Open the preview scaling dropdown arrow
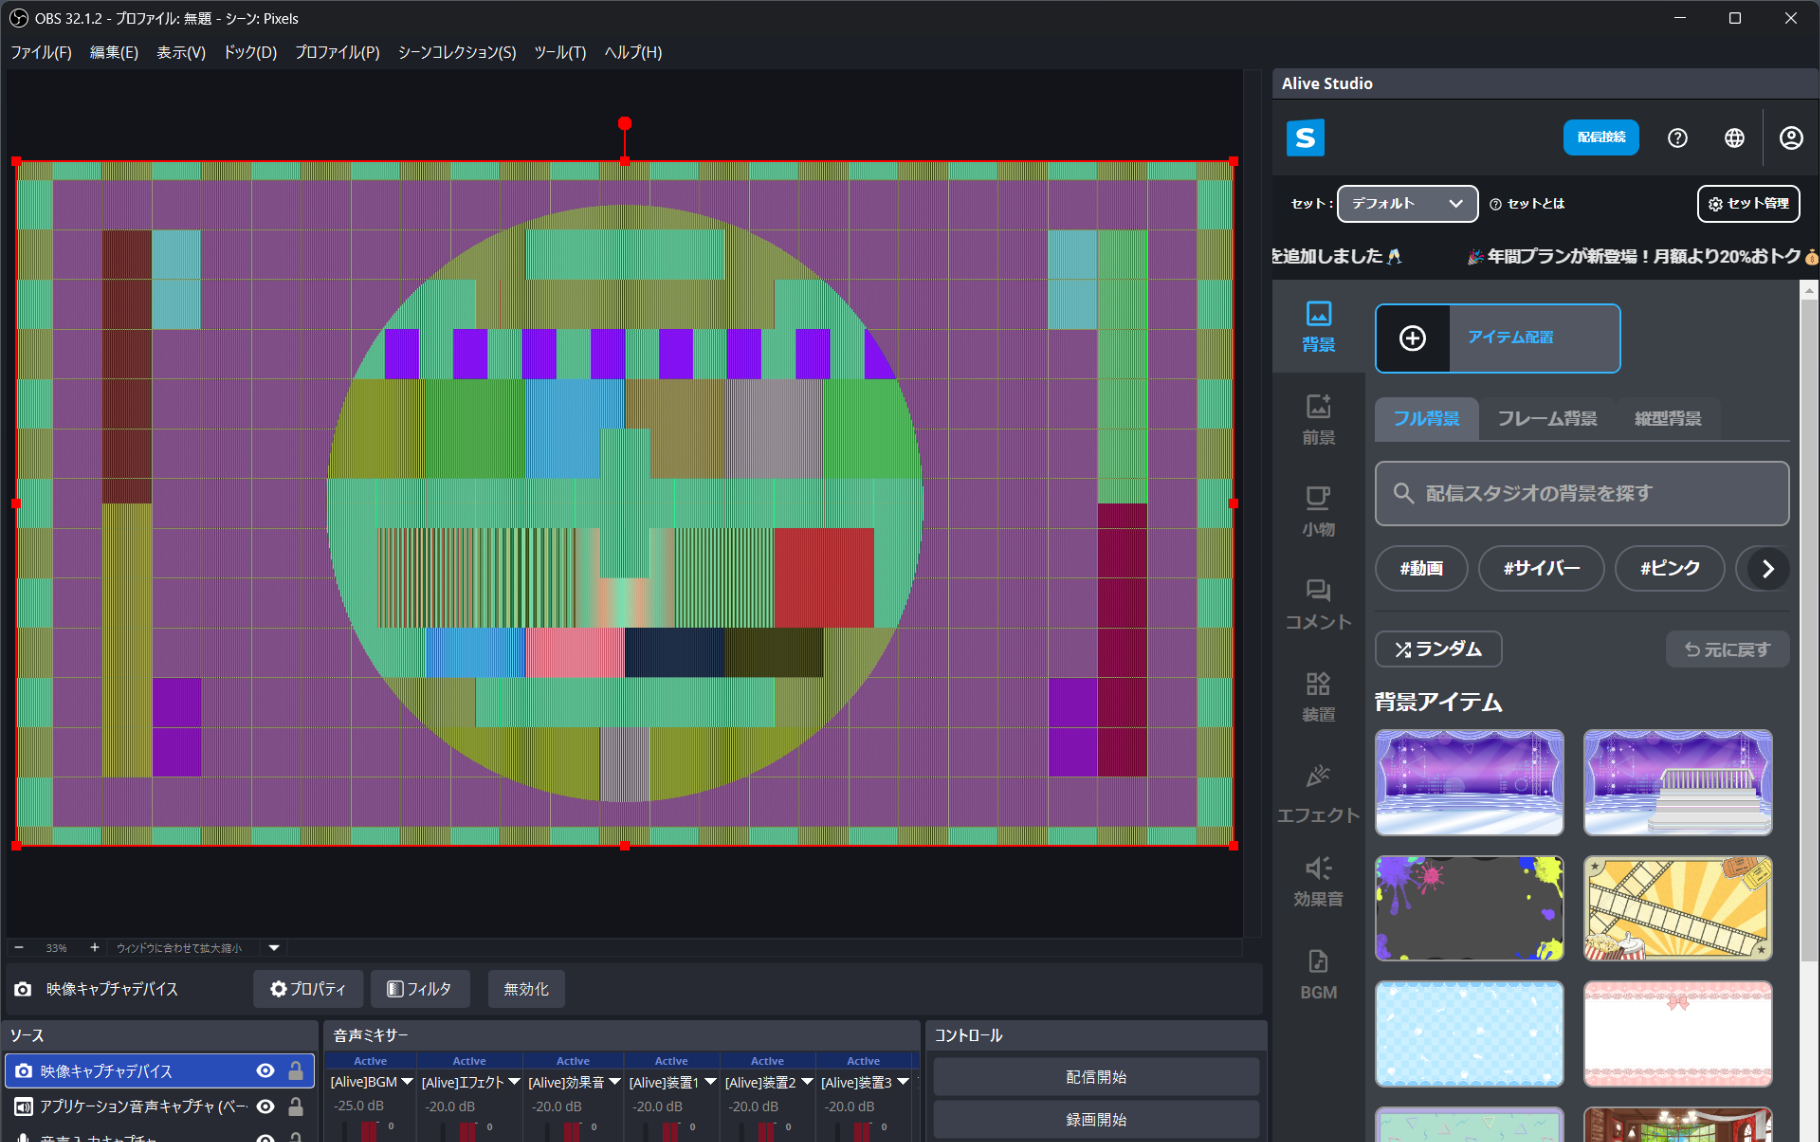1820x1142 pixels. 274,947
